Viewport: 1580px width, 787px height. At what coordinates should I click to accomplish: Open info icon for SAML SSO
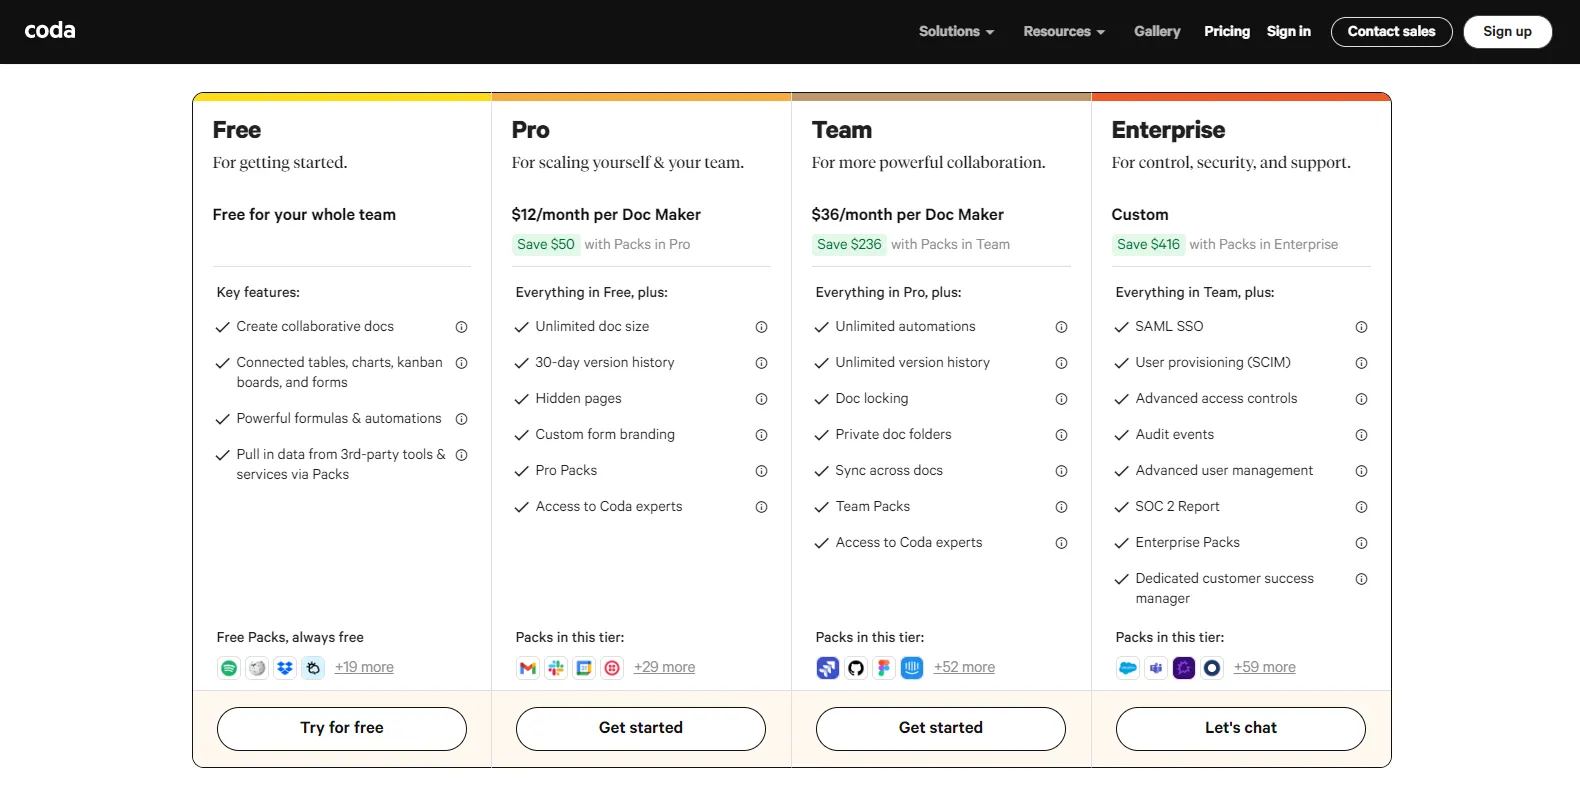pyautogui.click(x=1362, y=327)
